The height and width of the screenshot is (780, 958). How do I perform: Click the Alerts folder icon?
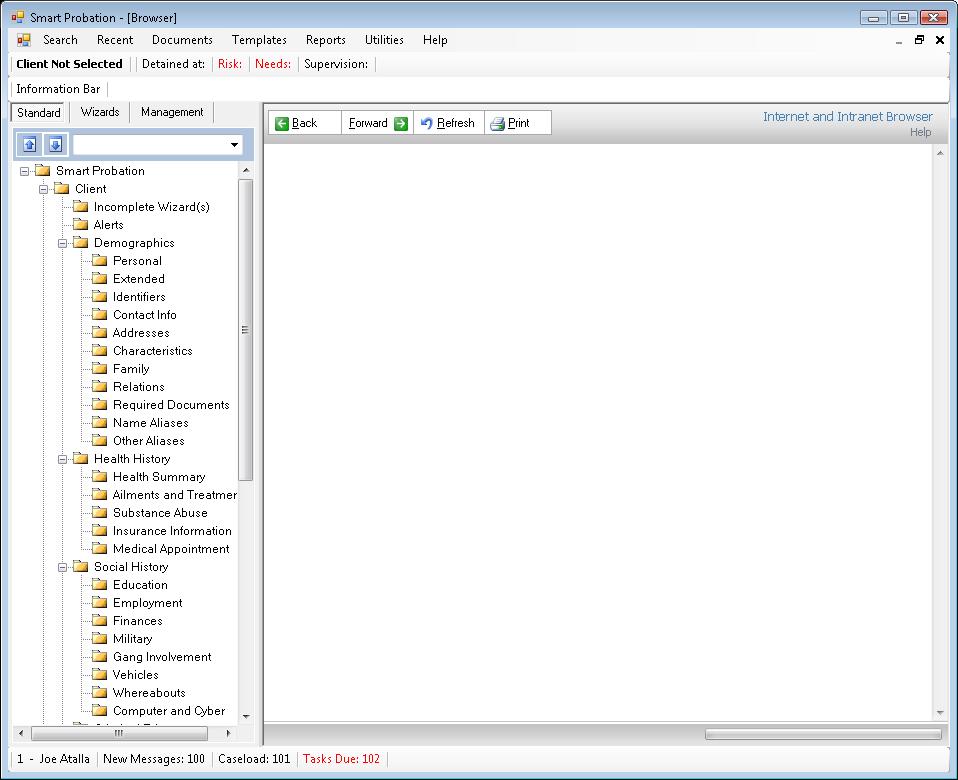pyautogui.click(x=81, y=224)
